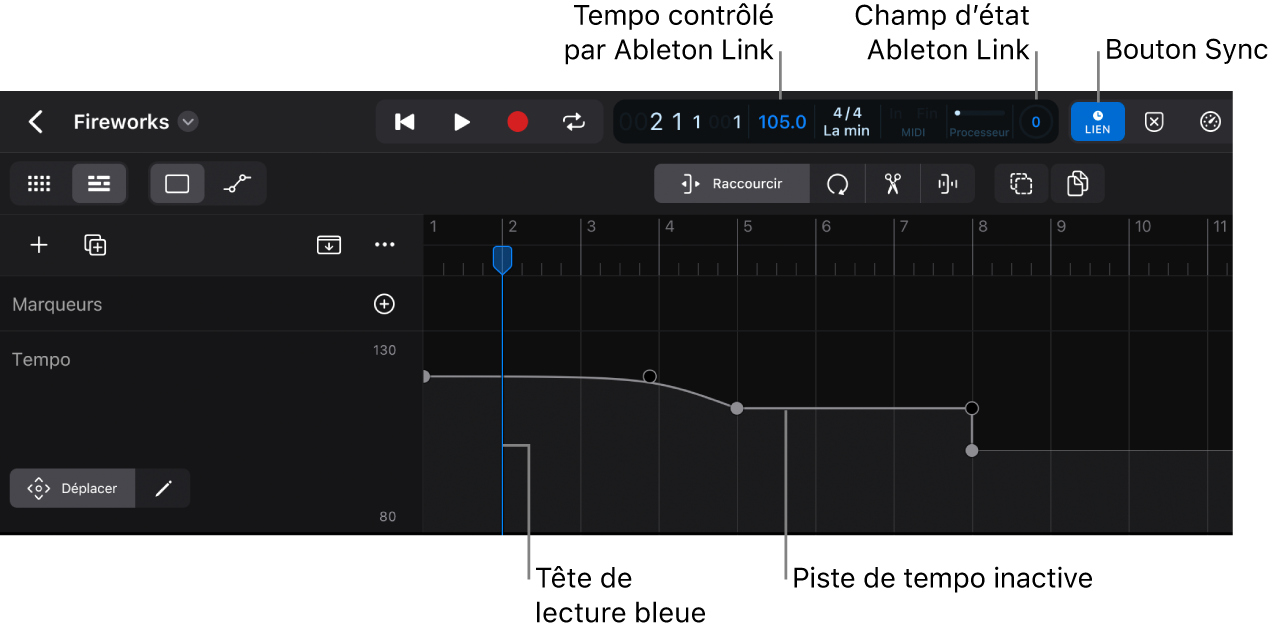Click the tempo value 105.0 in the display
The height and width of the screenshot is (628, 1269).
(x=781, y=121)
